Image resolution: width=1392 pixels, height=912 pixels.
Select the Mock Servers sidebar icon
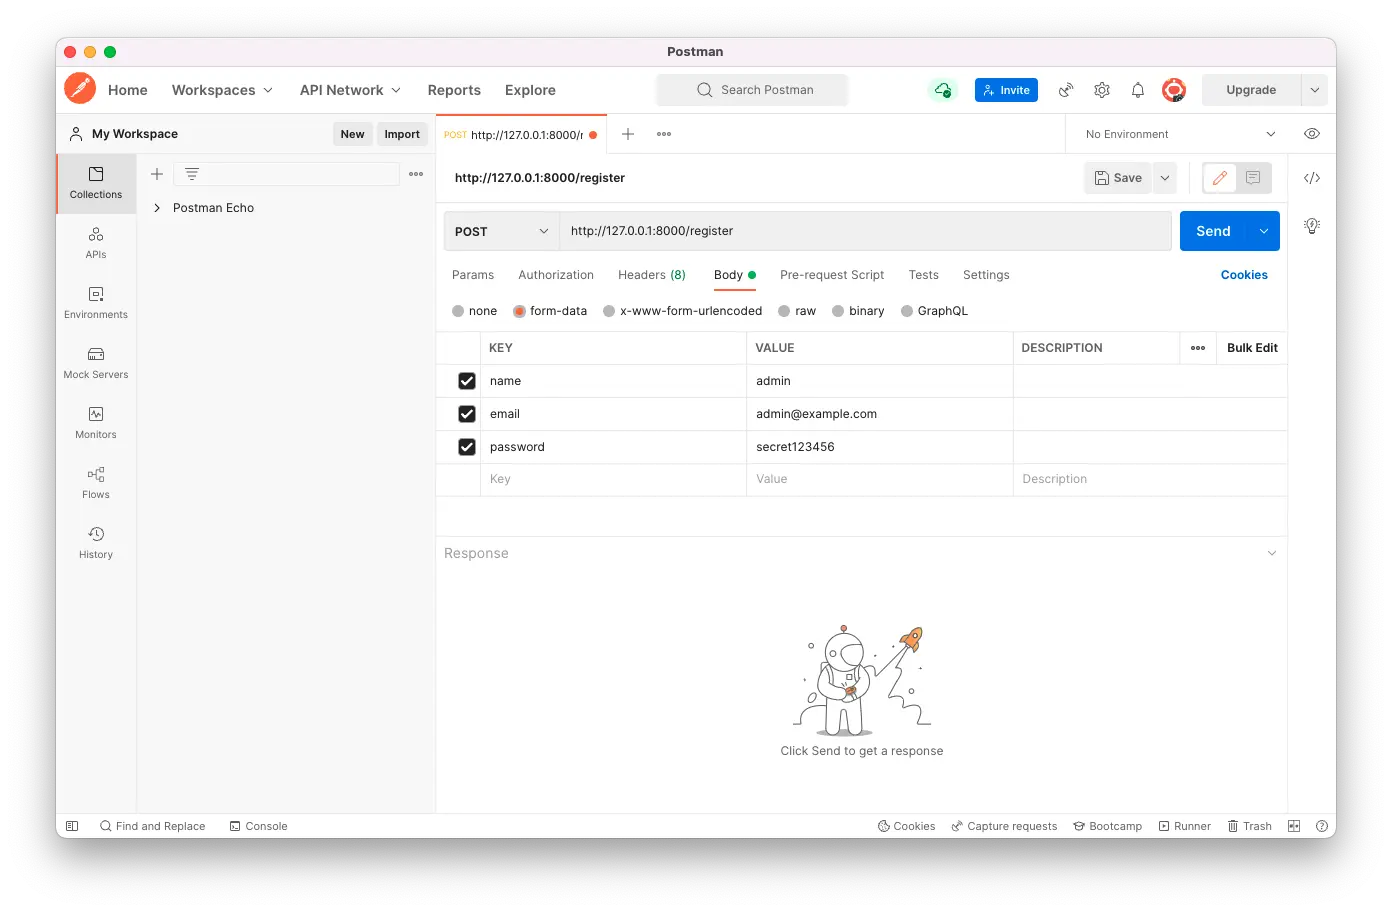(x=95, y=362)
